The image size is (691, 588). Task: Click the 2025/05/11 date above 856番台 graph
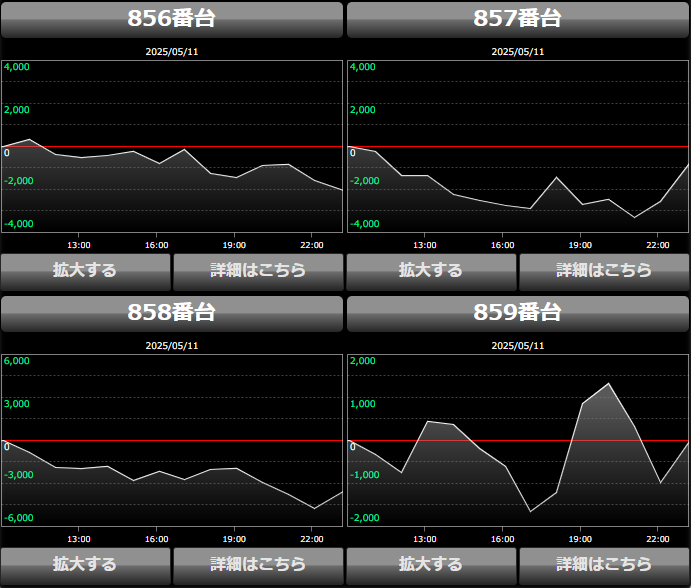172,52
